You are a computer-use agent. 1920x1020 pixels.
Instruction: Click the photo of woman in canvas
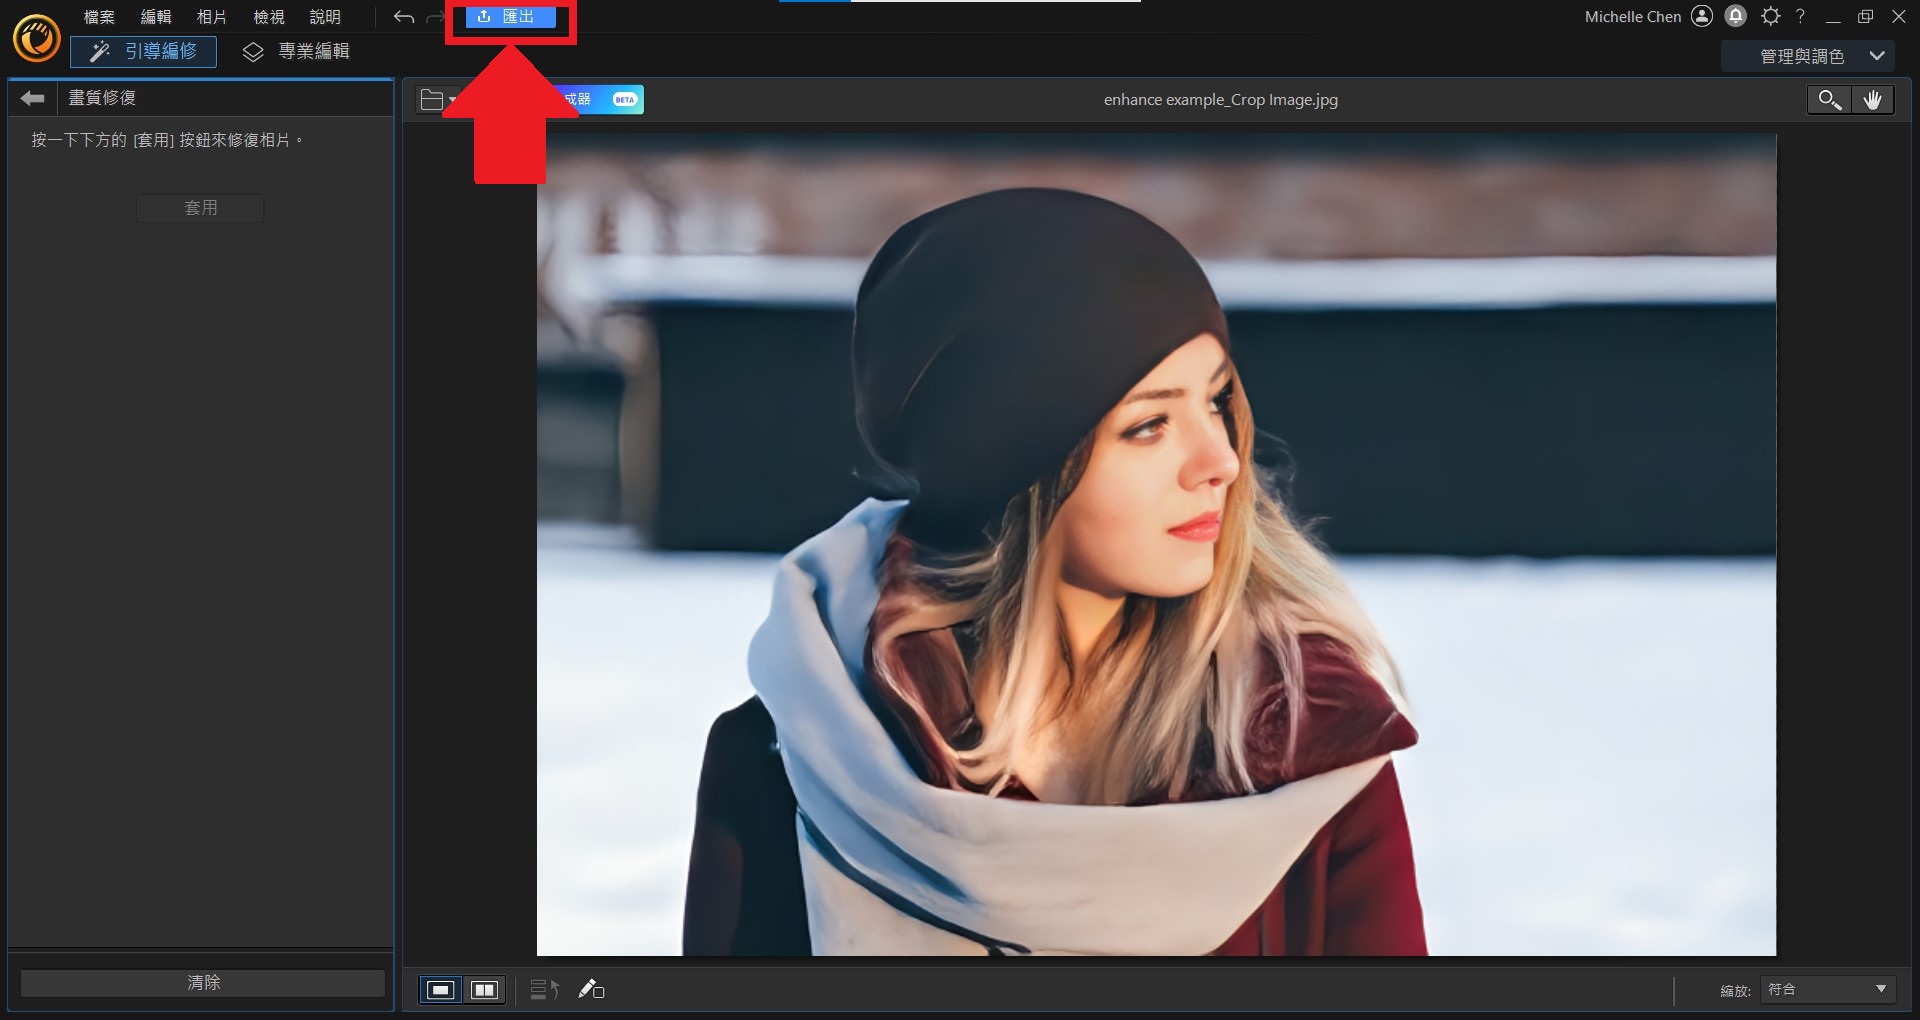tap(1156, 544)
